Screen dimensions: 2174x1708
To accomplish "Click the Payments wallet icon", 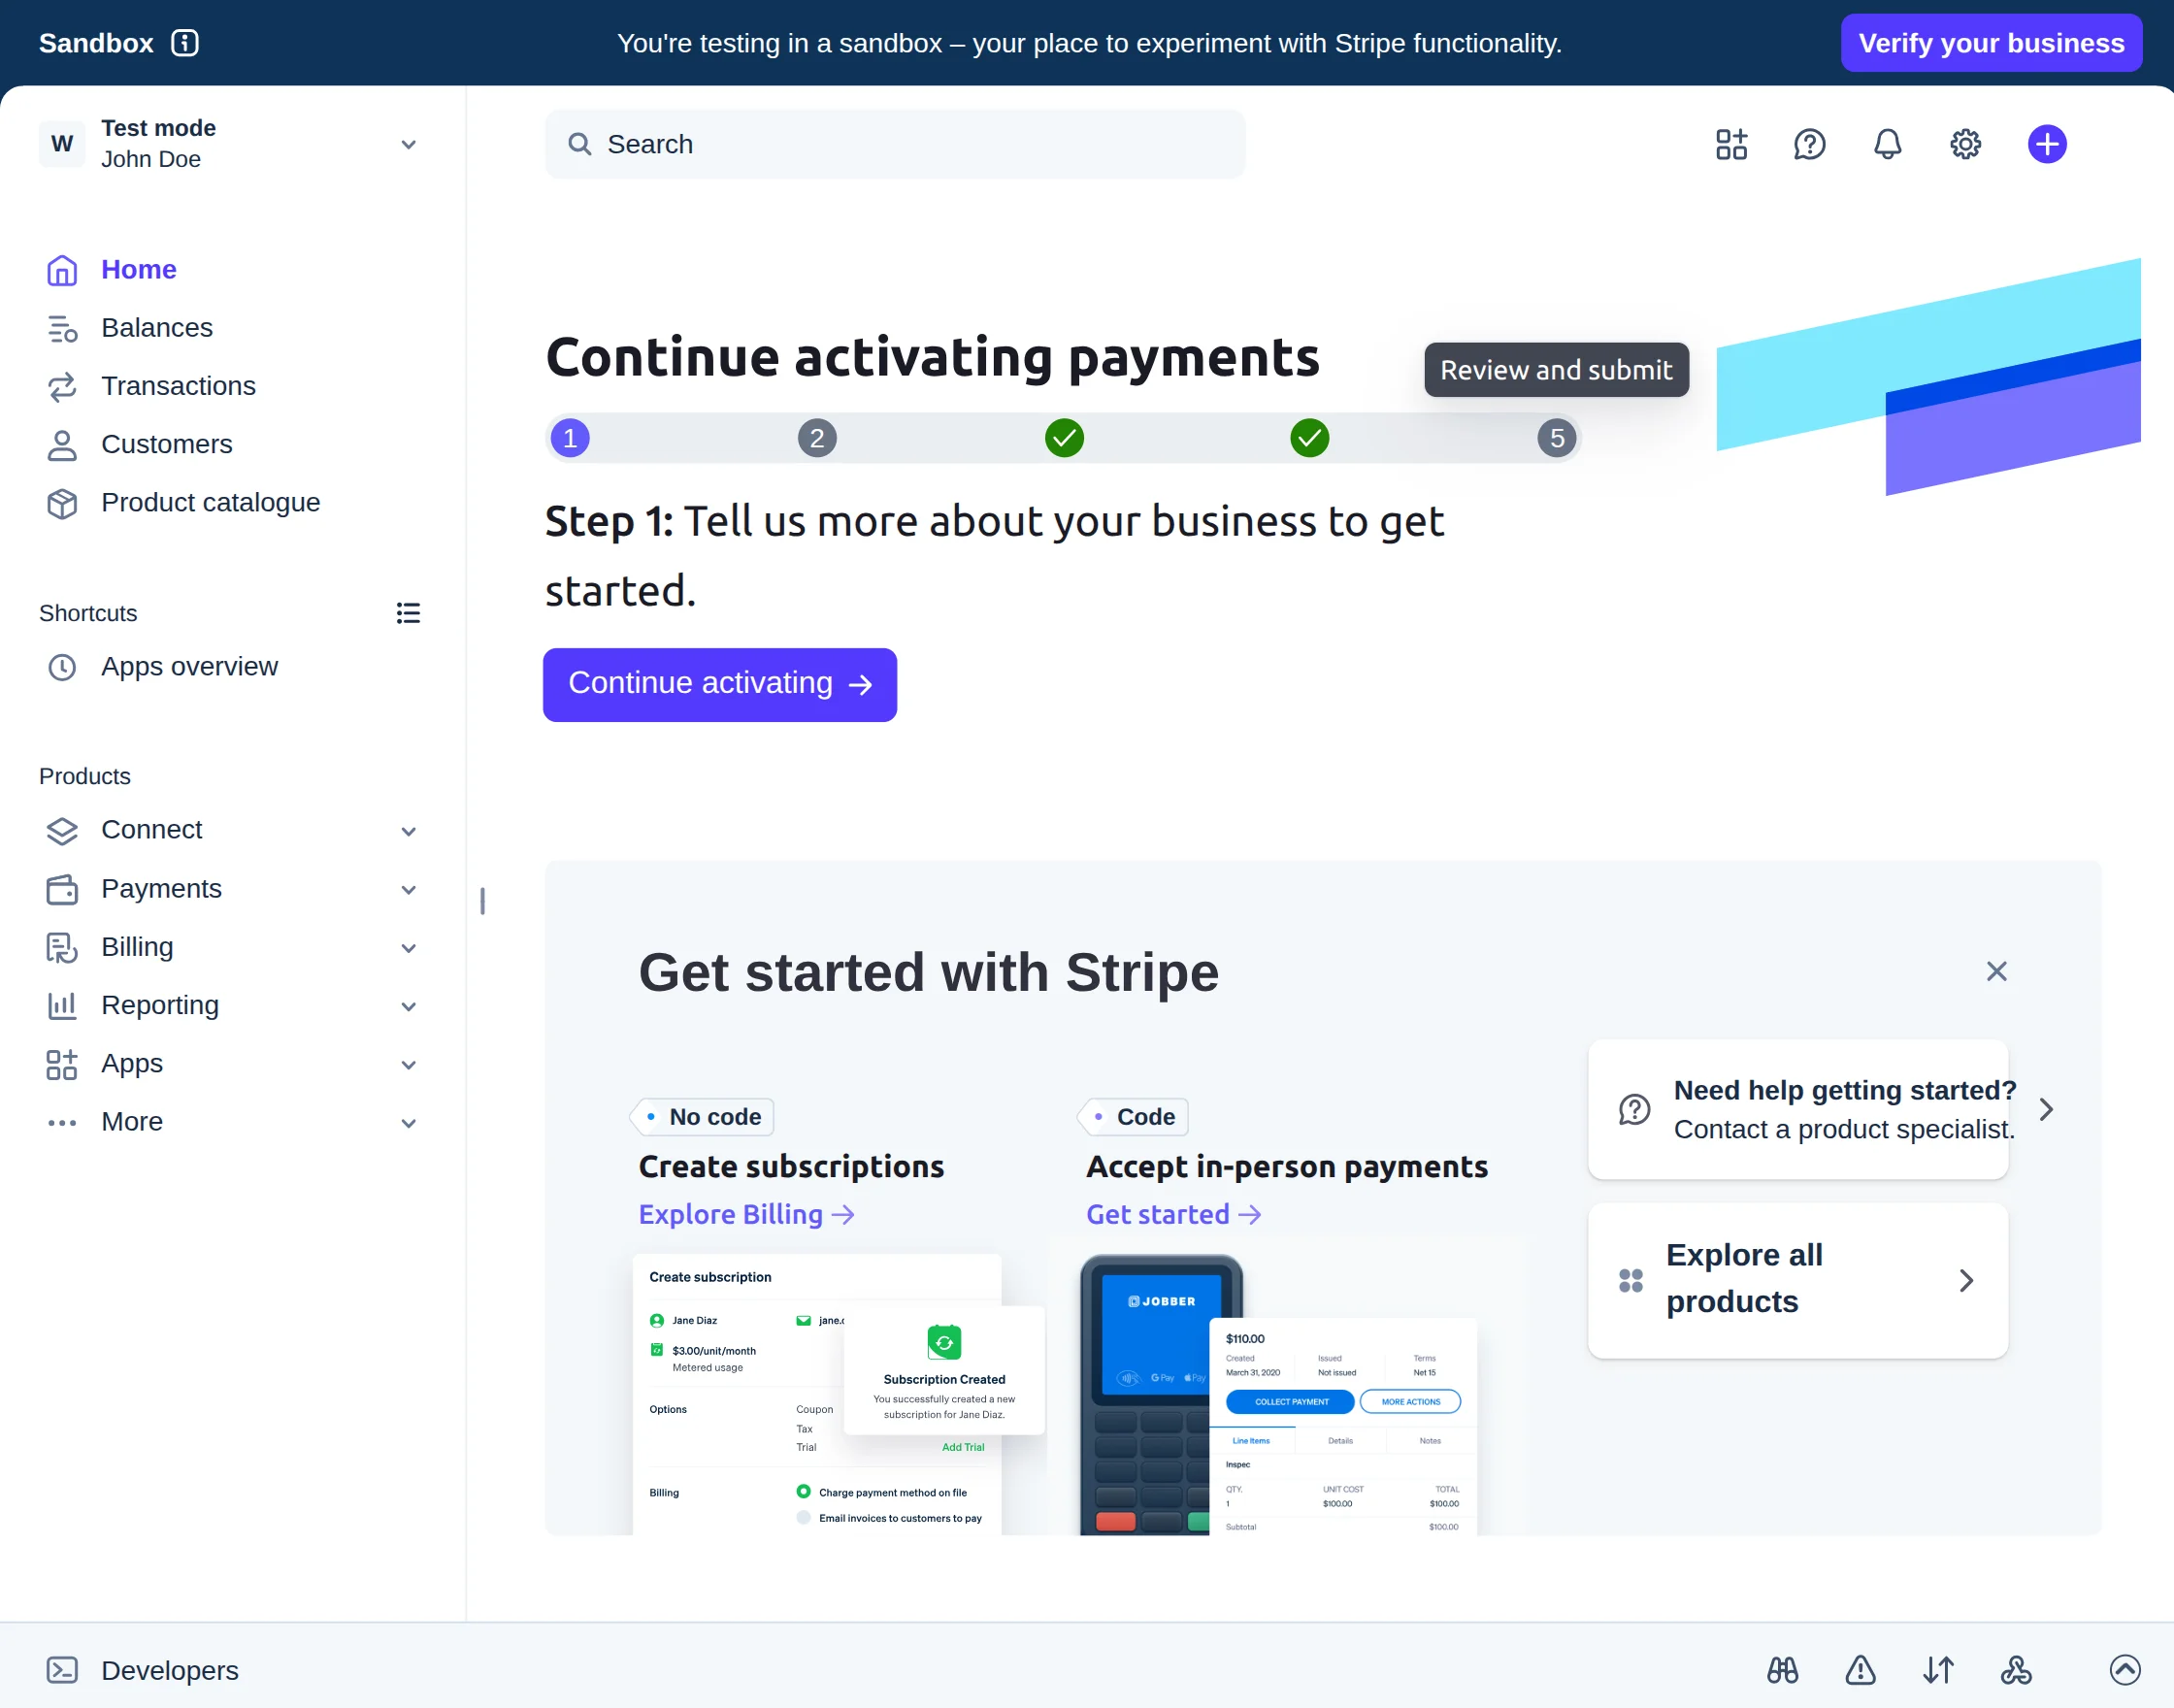I will [62, 889].
